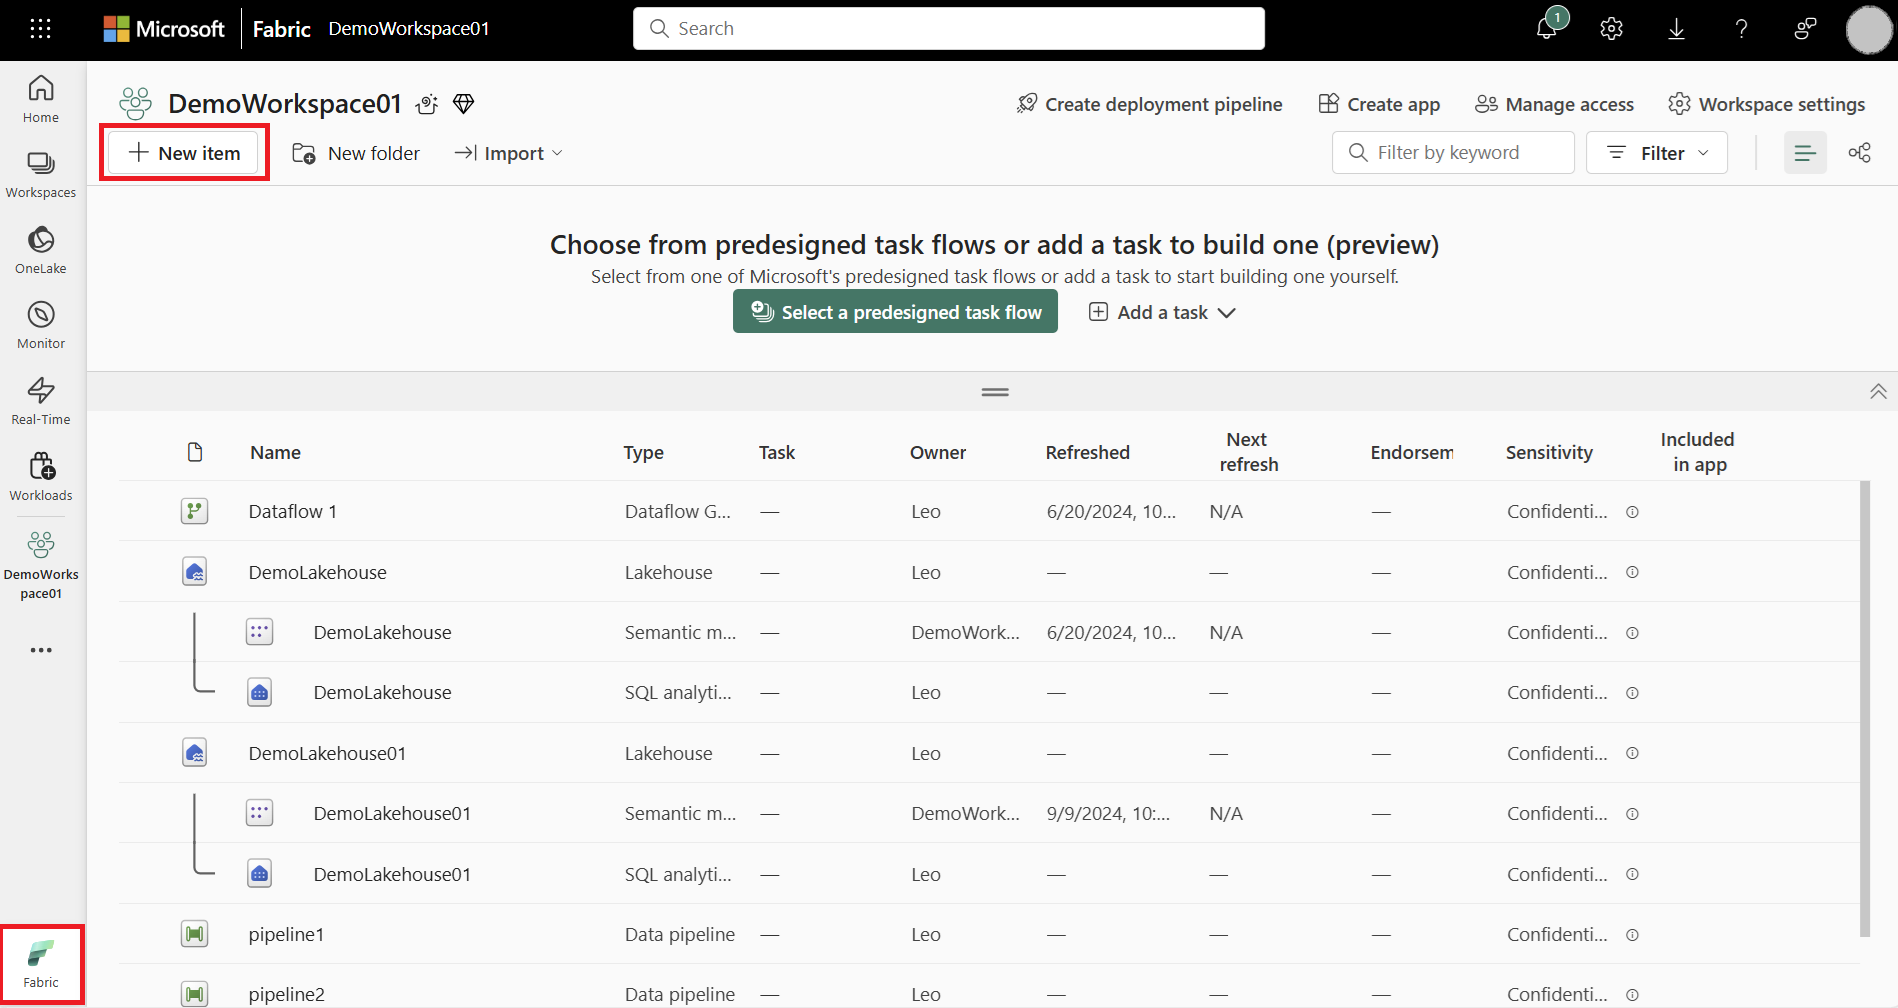The width and height of the screenshot is (1898, 1008).
Task: Open the settings gear in header
Action: click(1611, 29)
